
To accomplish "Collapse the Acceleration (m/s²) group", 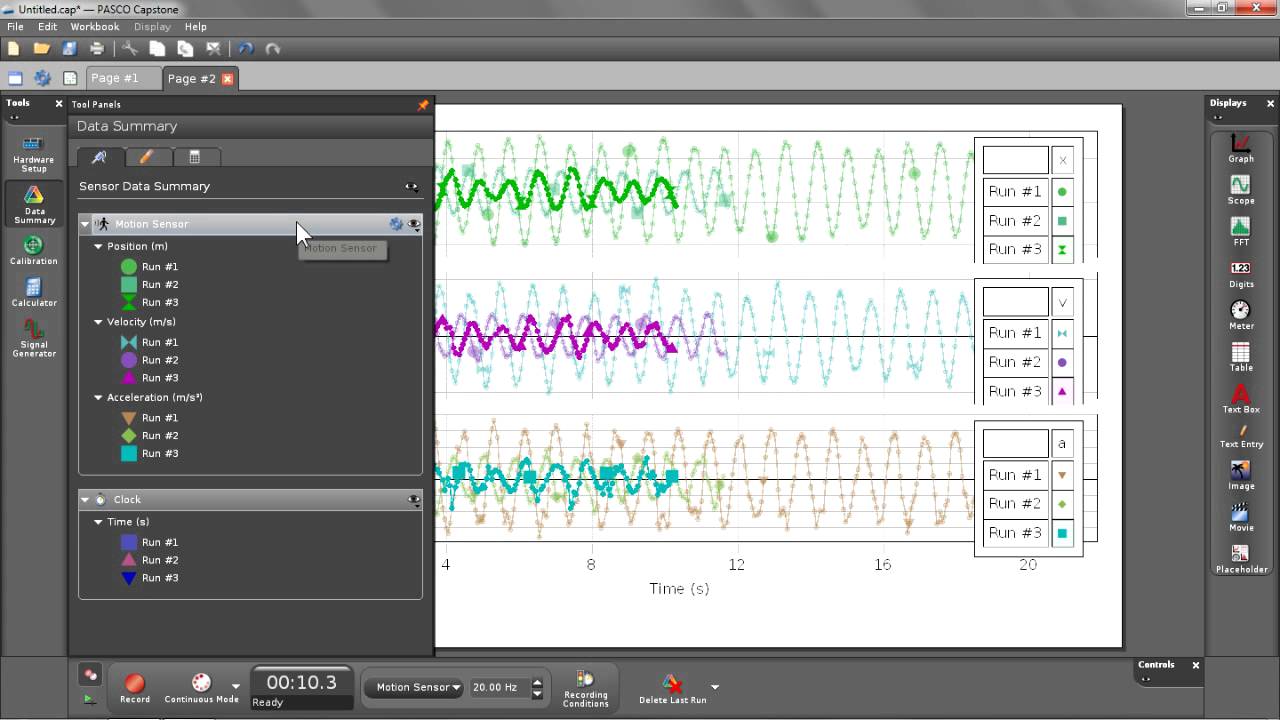I will coord(99,397).
